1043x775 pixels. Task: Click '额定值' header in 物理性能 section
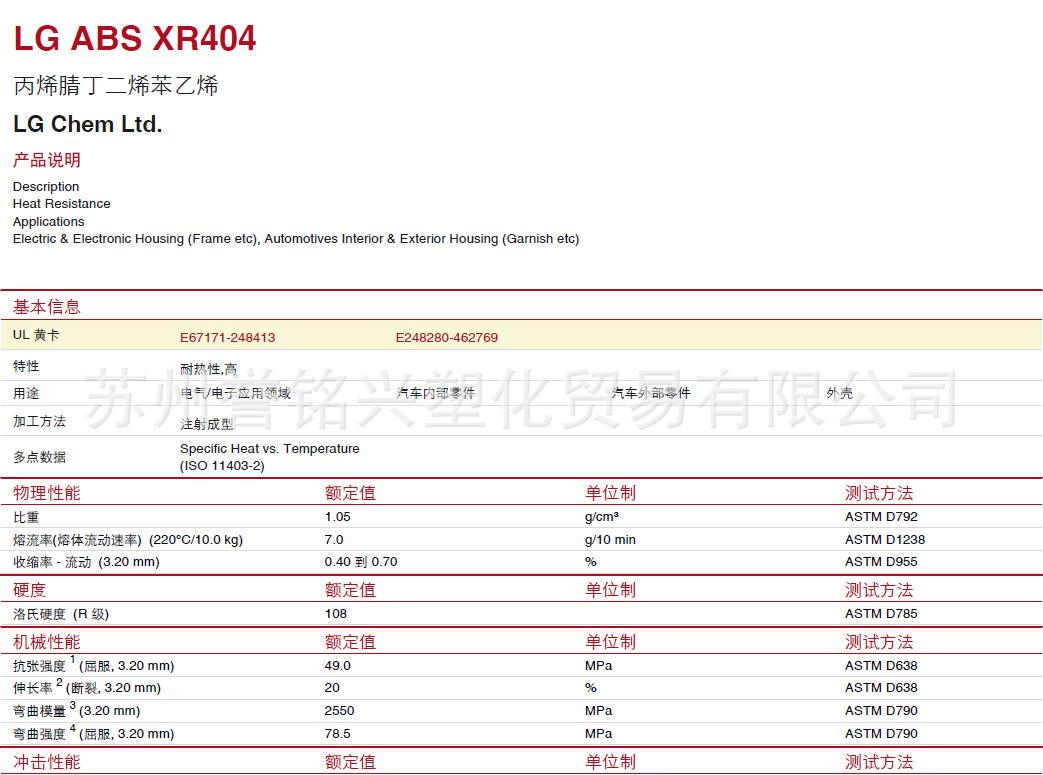coord(351,493)
